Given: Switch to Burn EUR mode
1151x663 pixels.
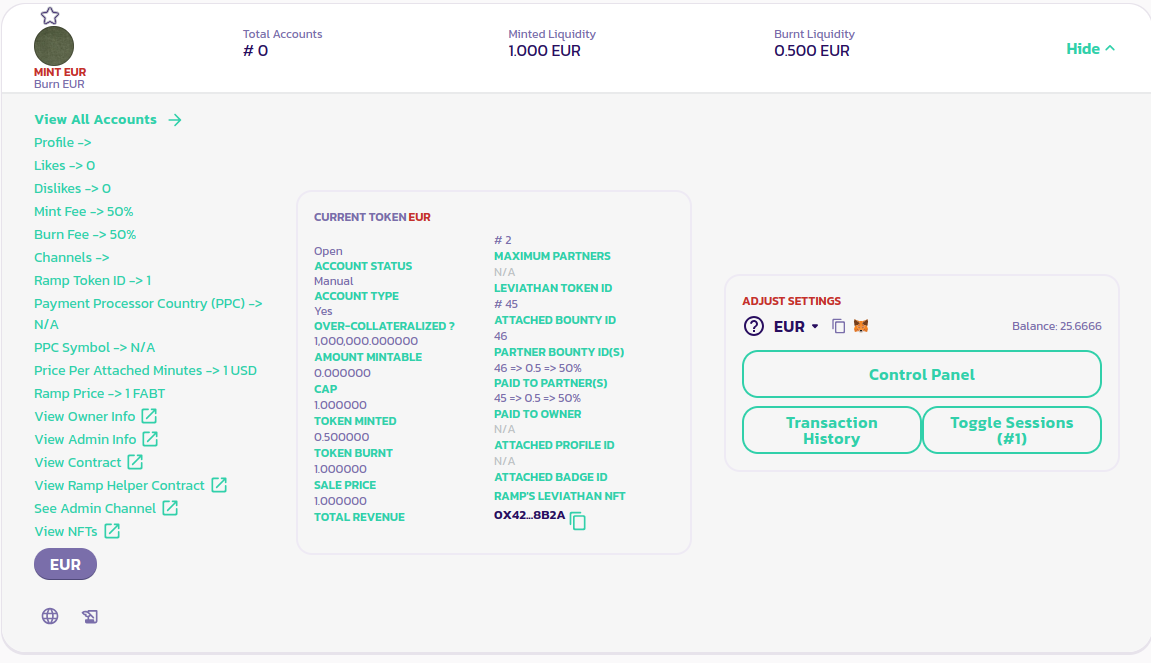Looking at the screenshot, I should pos(59,84).
